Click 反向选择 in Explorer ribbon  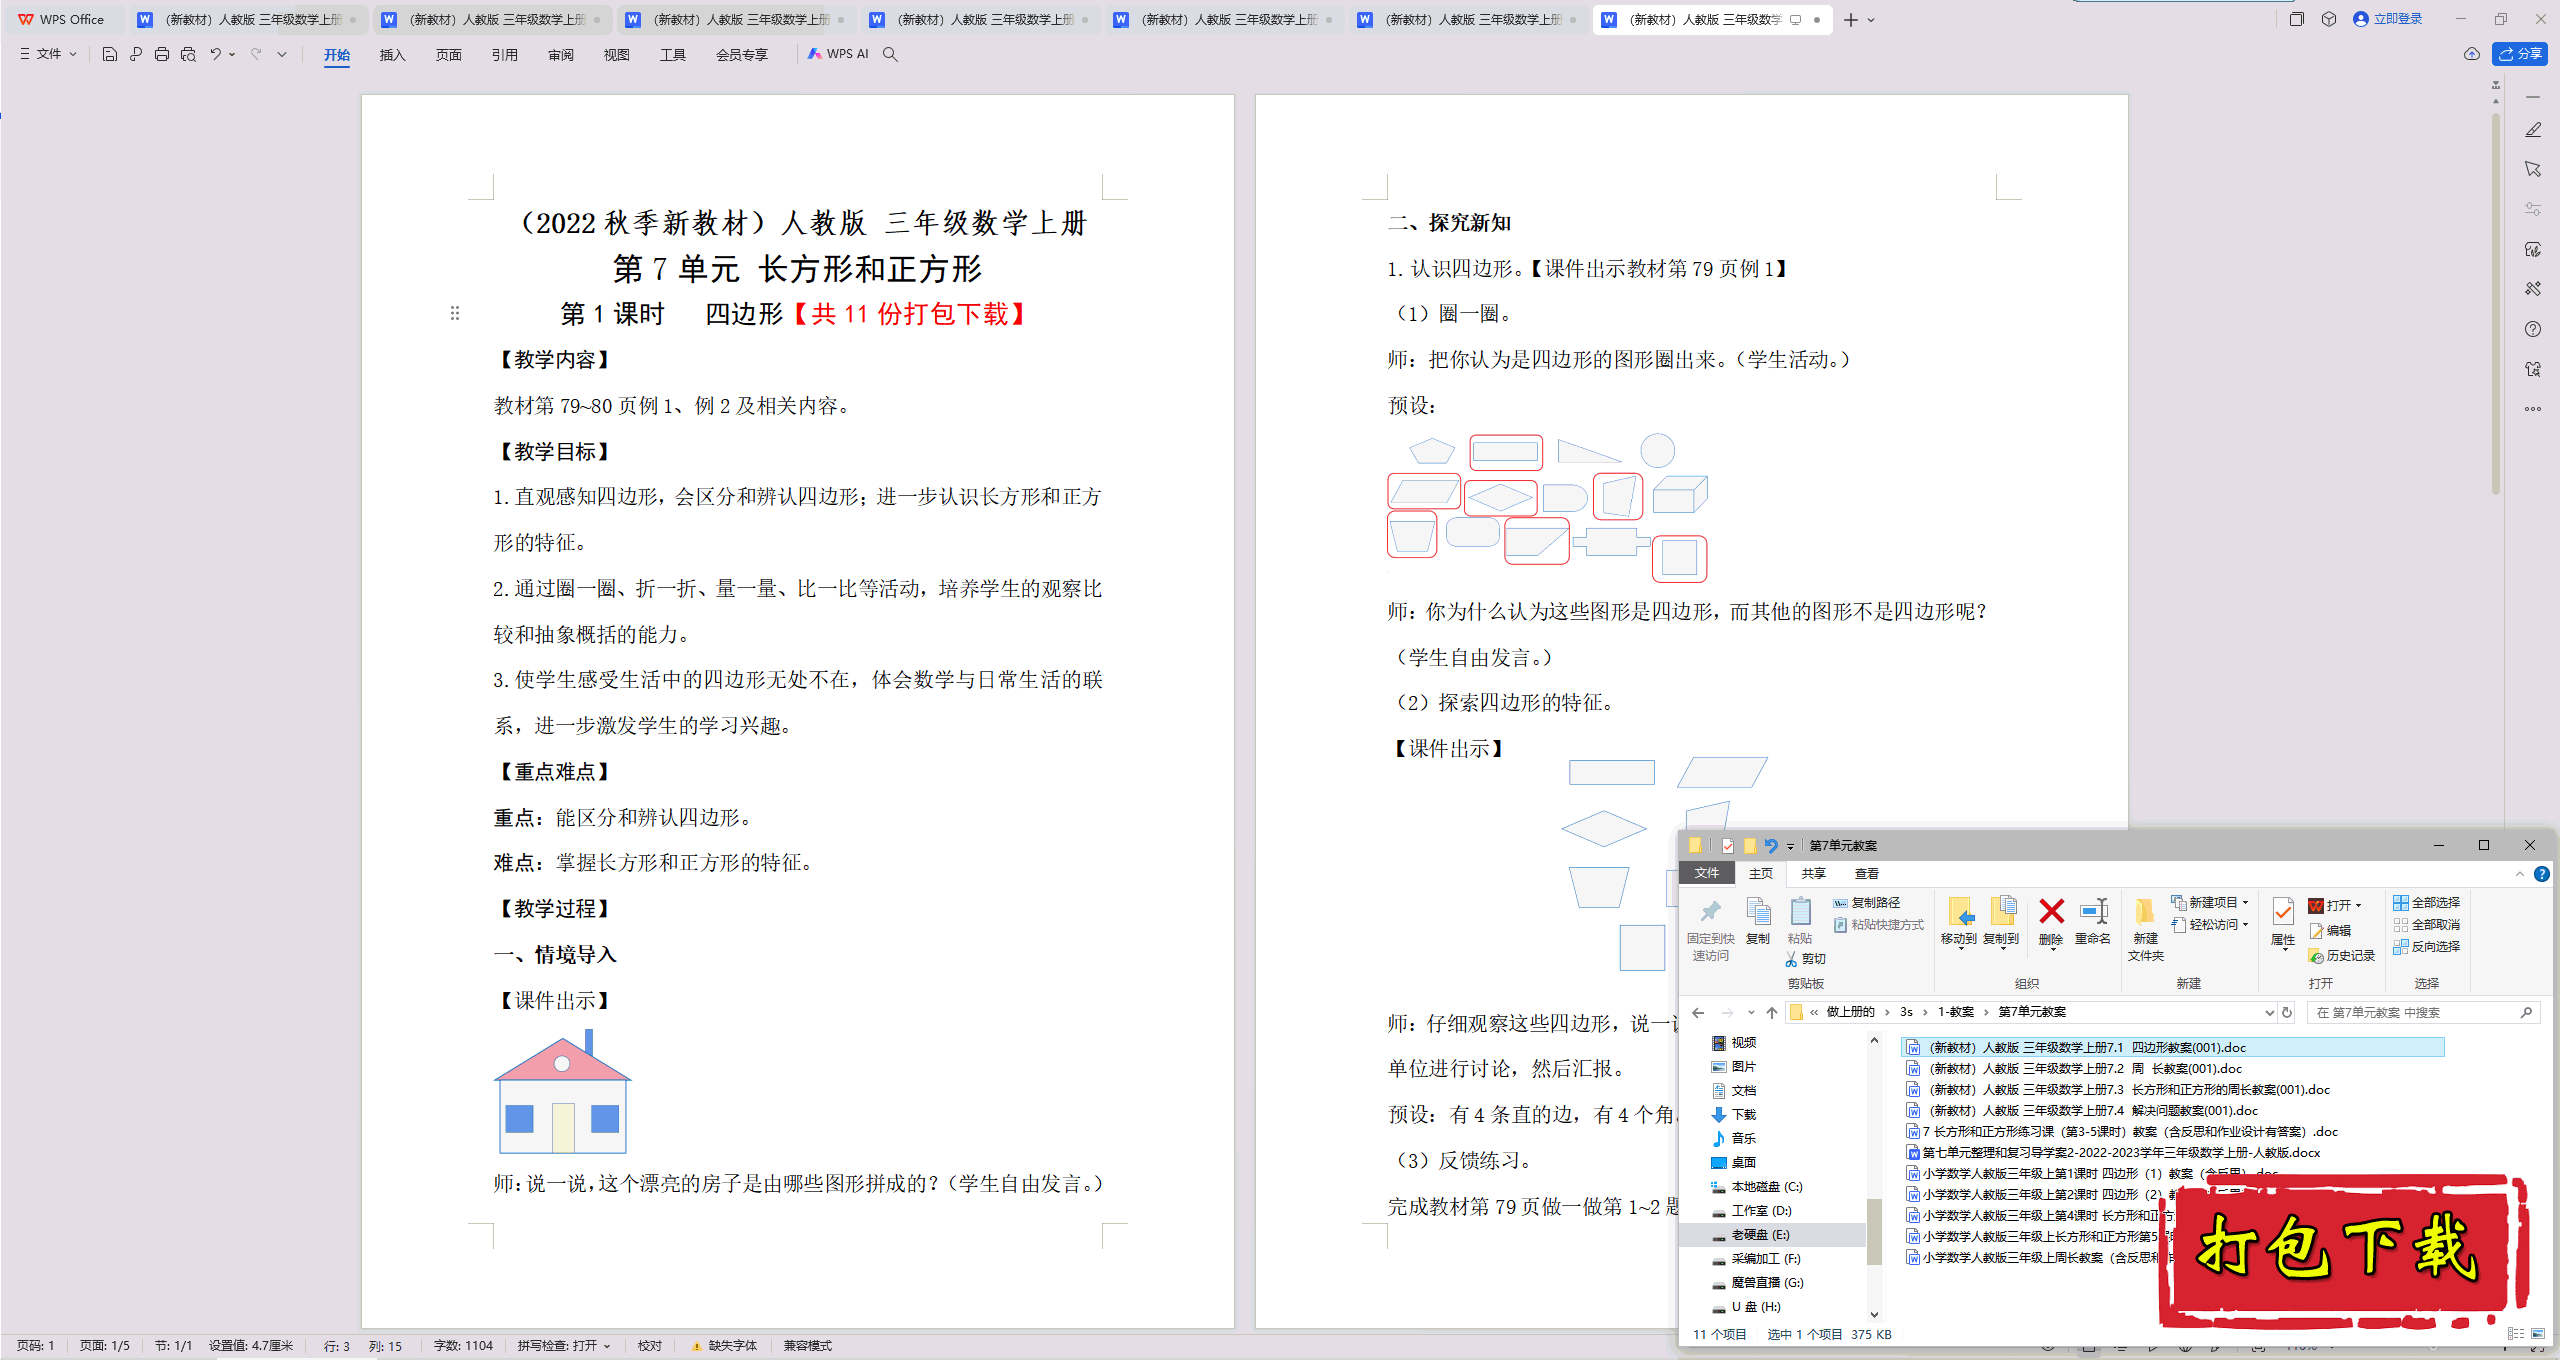point(2427,946)
